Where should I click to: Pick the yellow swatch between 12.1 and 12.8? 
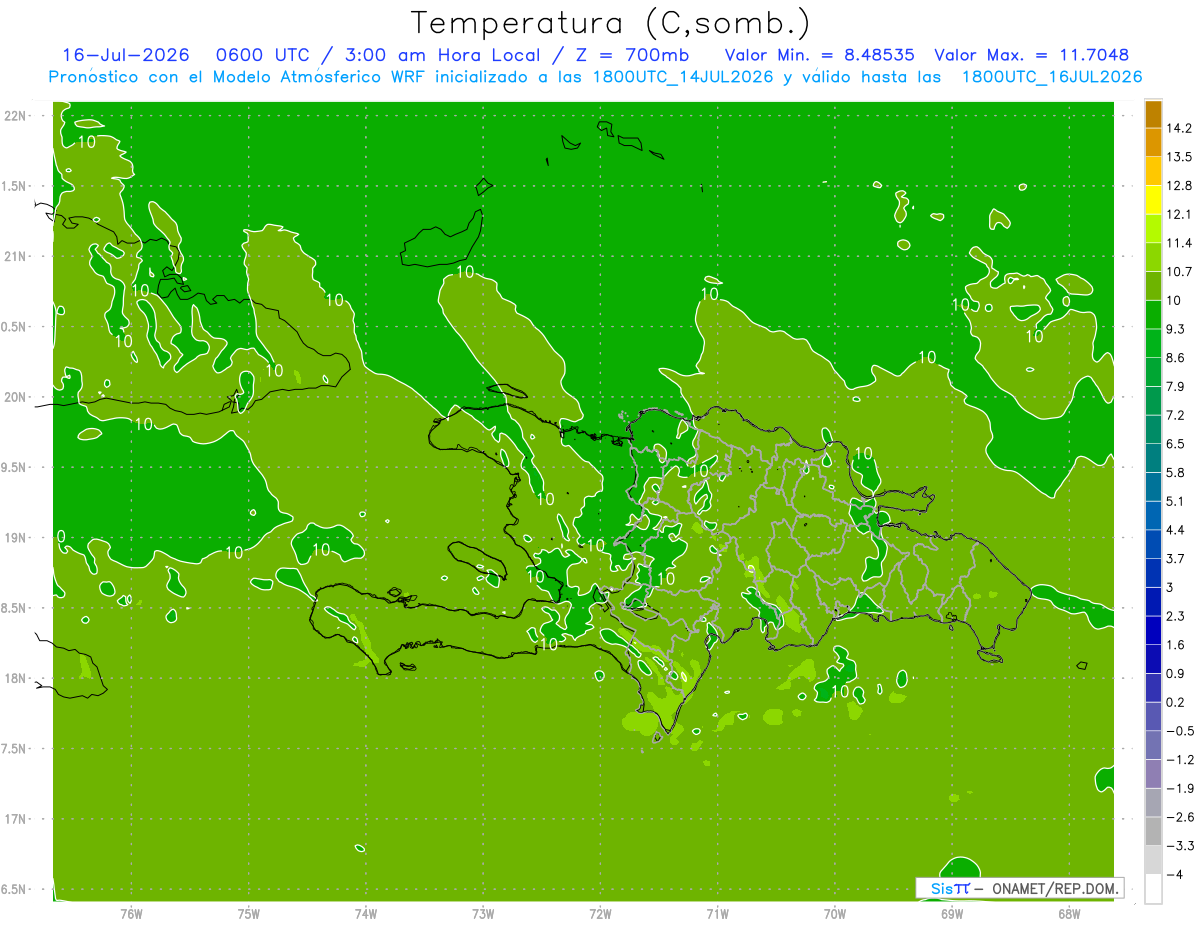[1152, 200]
